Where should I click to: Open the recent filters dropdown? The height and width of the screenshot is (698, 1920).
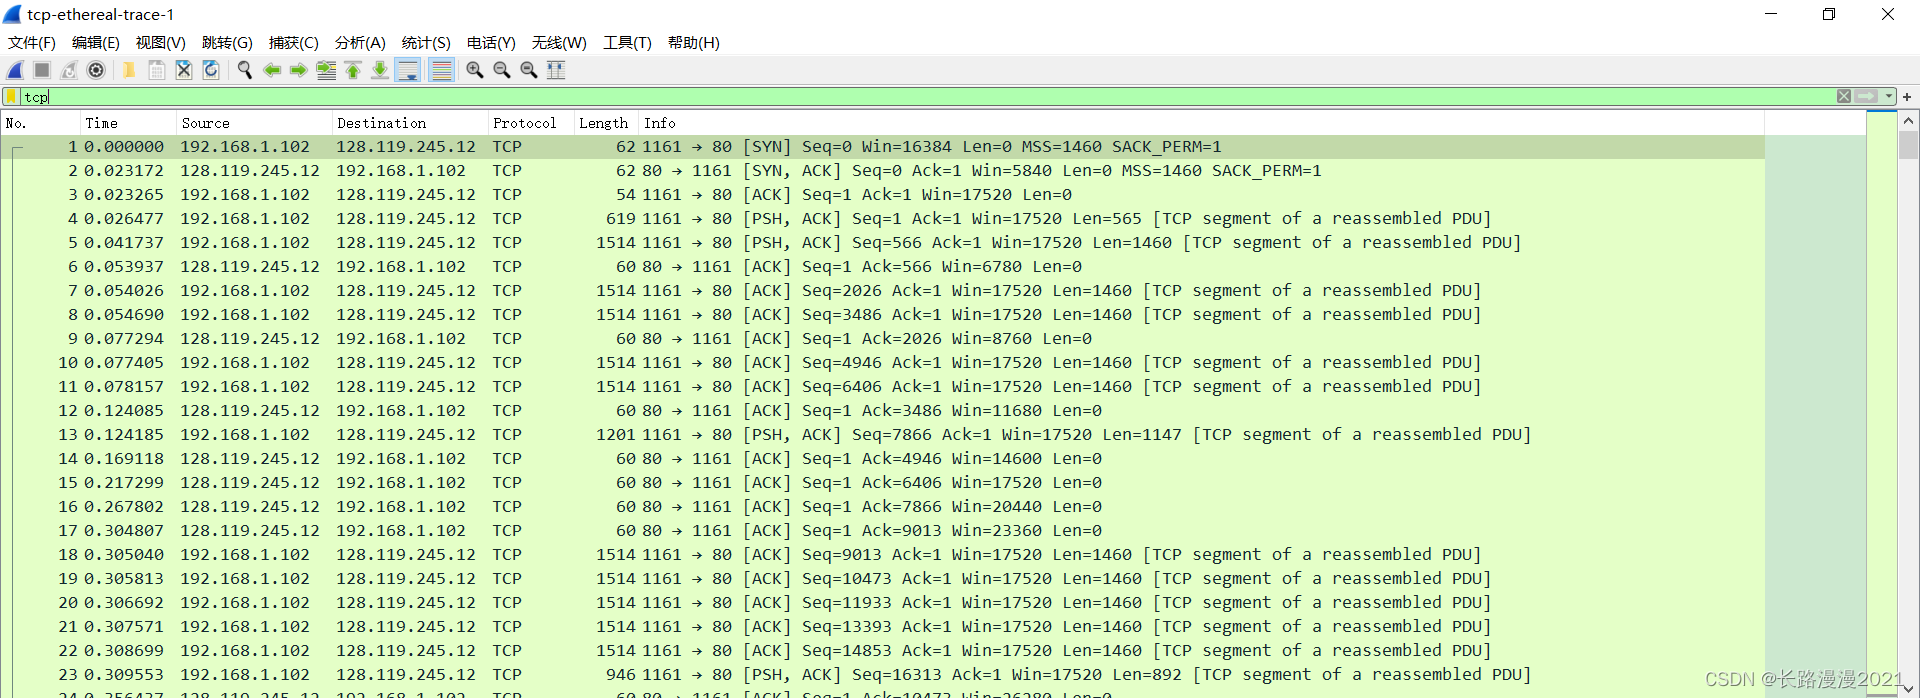pyautogui.click(x=1889, y=97)
